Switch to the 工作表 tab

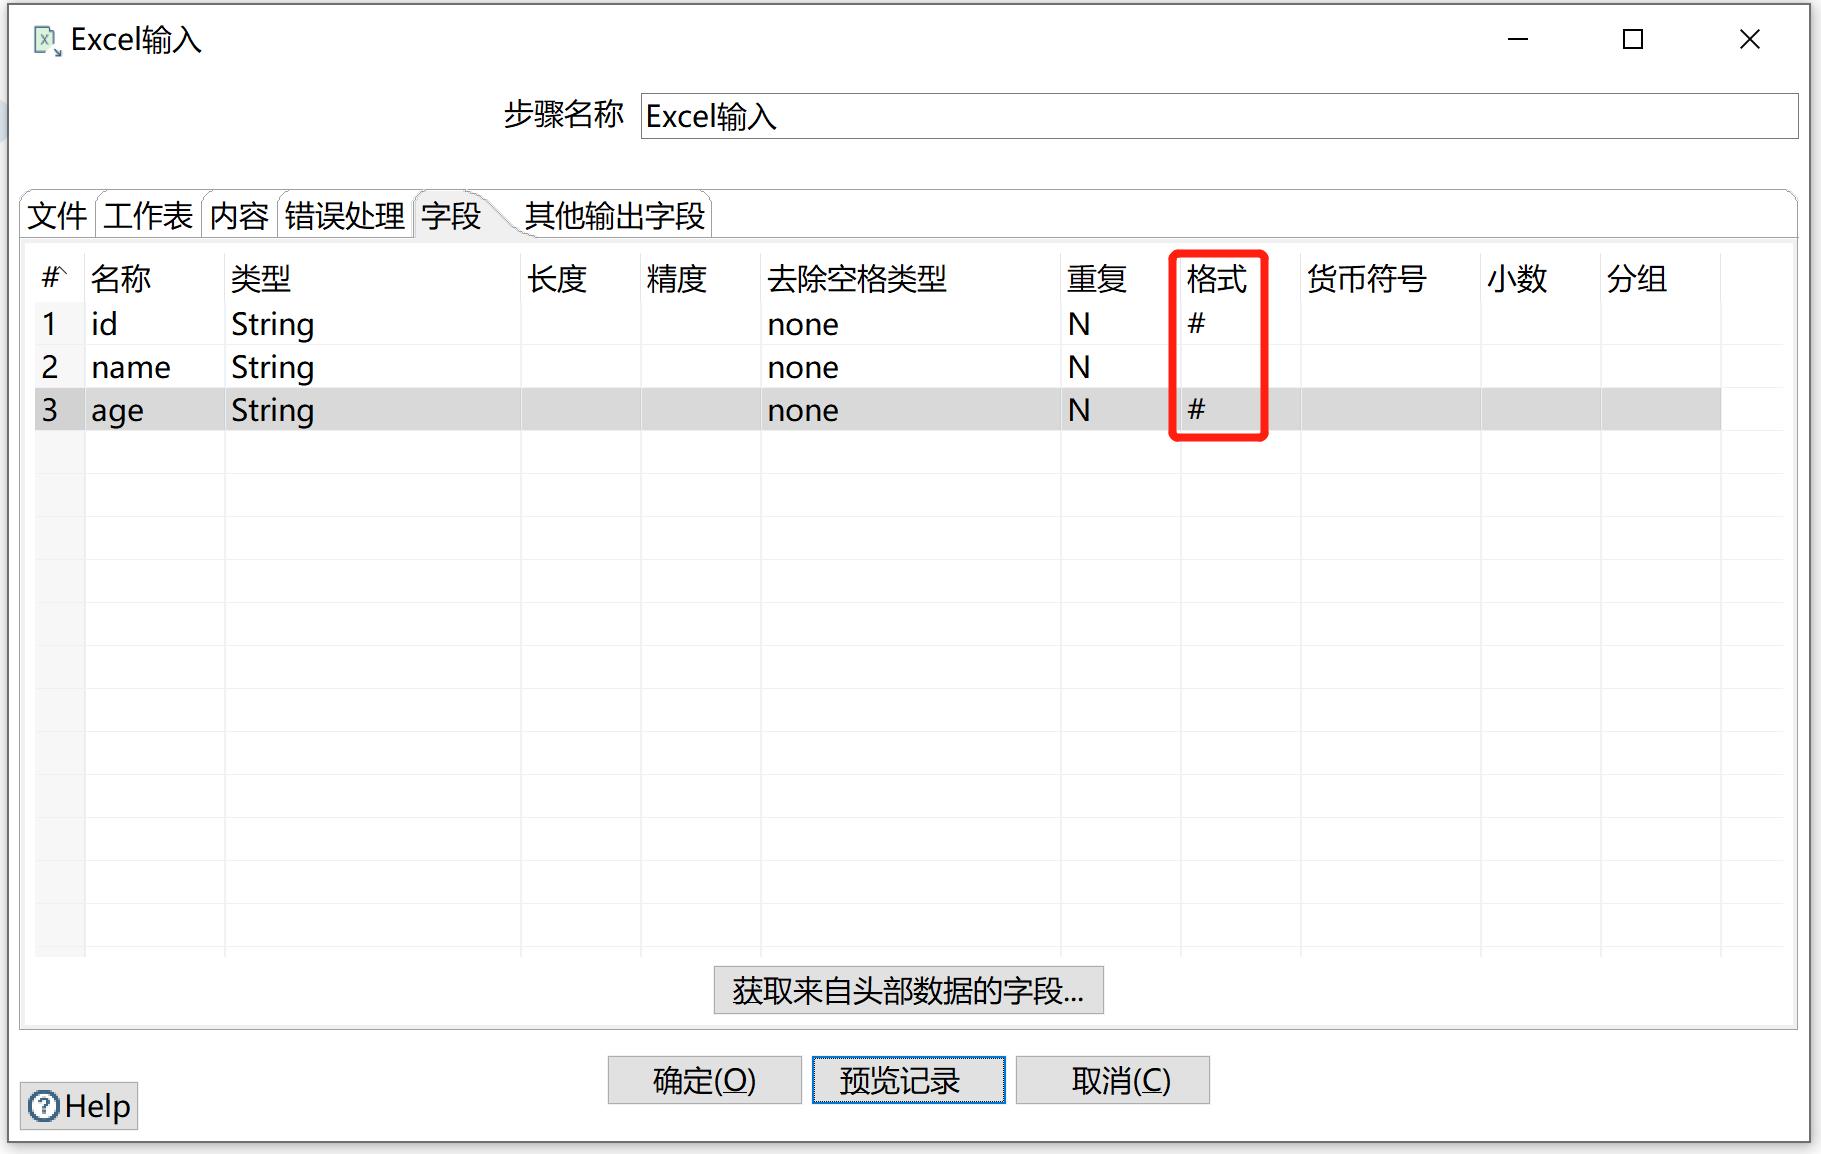click(148, 215)
